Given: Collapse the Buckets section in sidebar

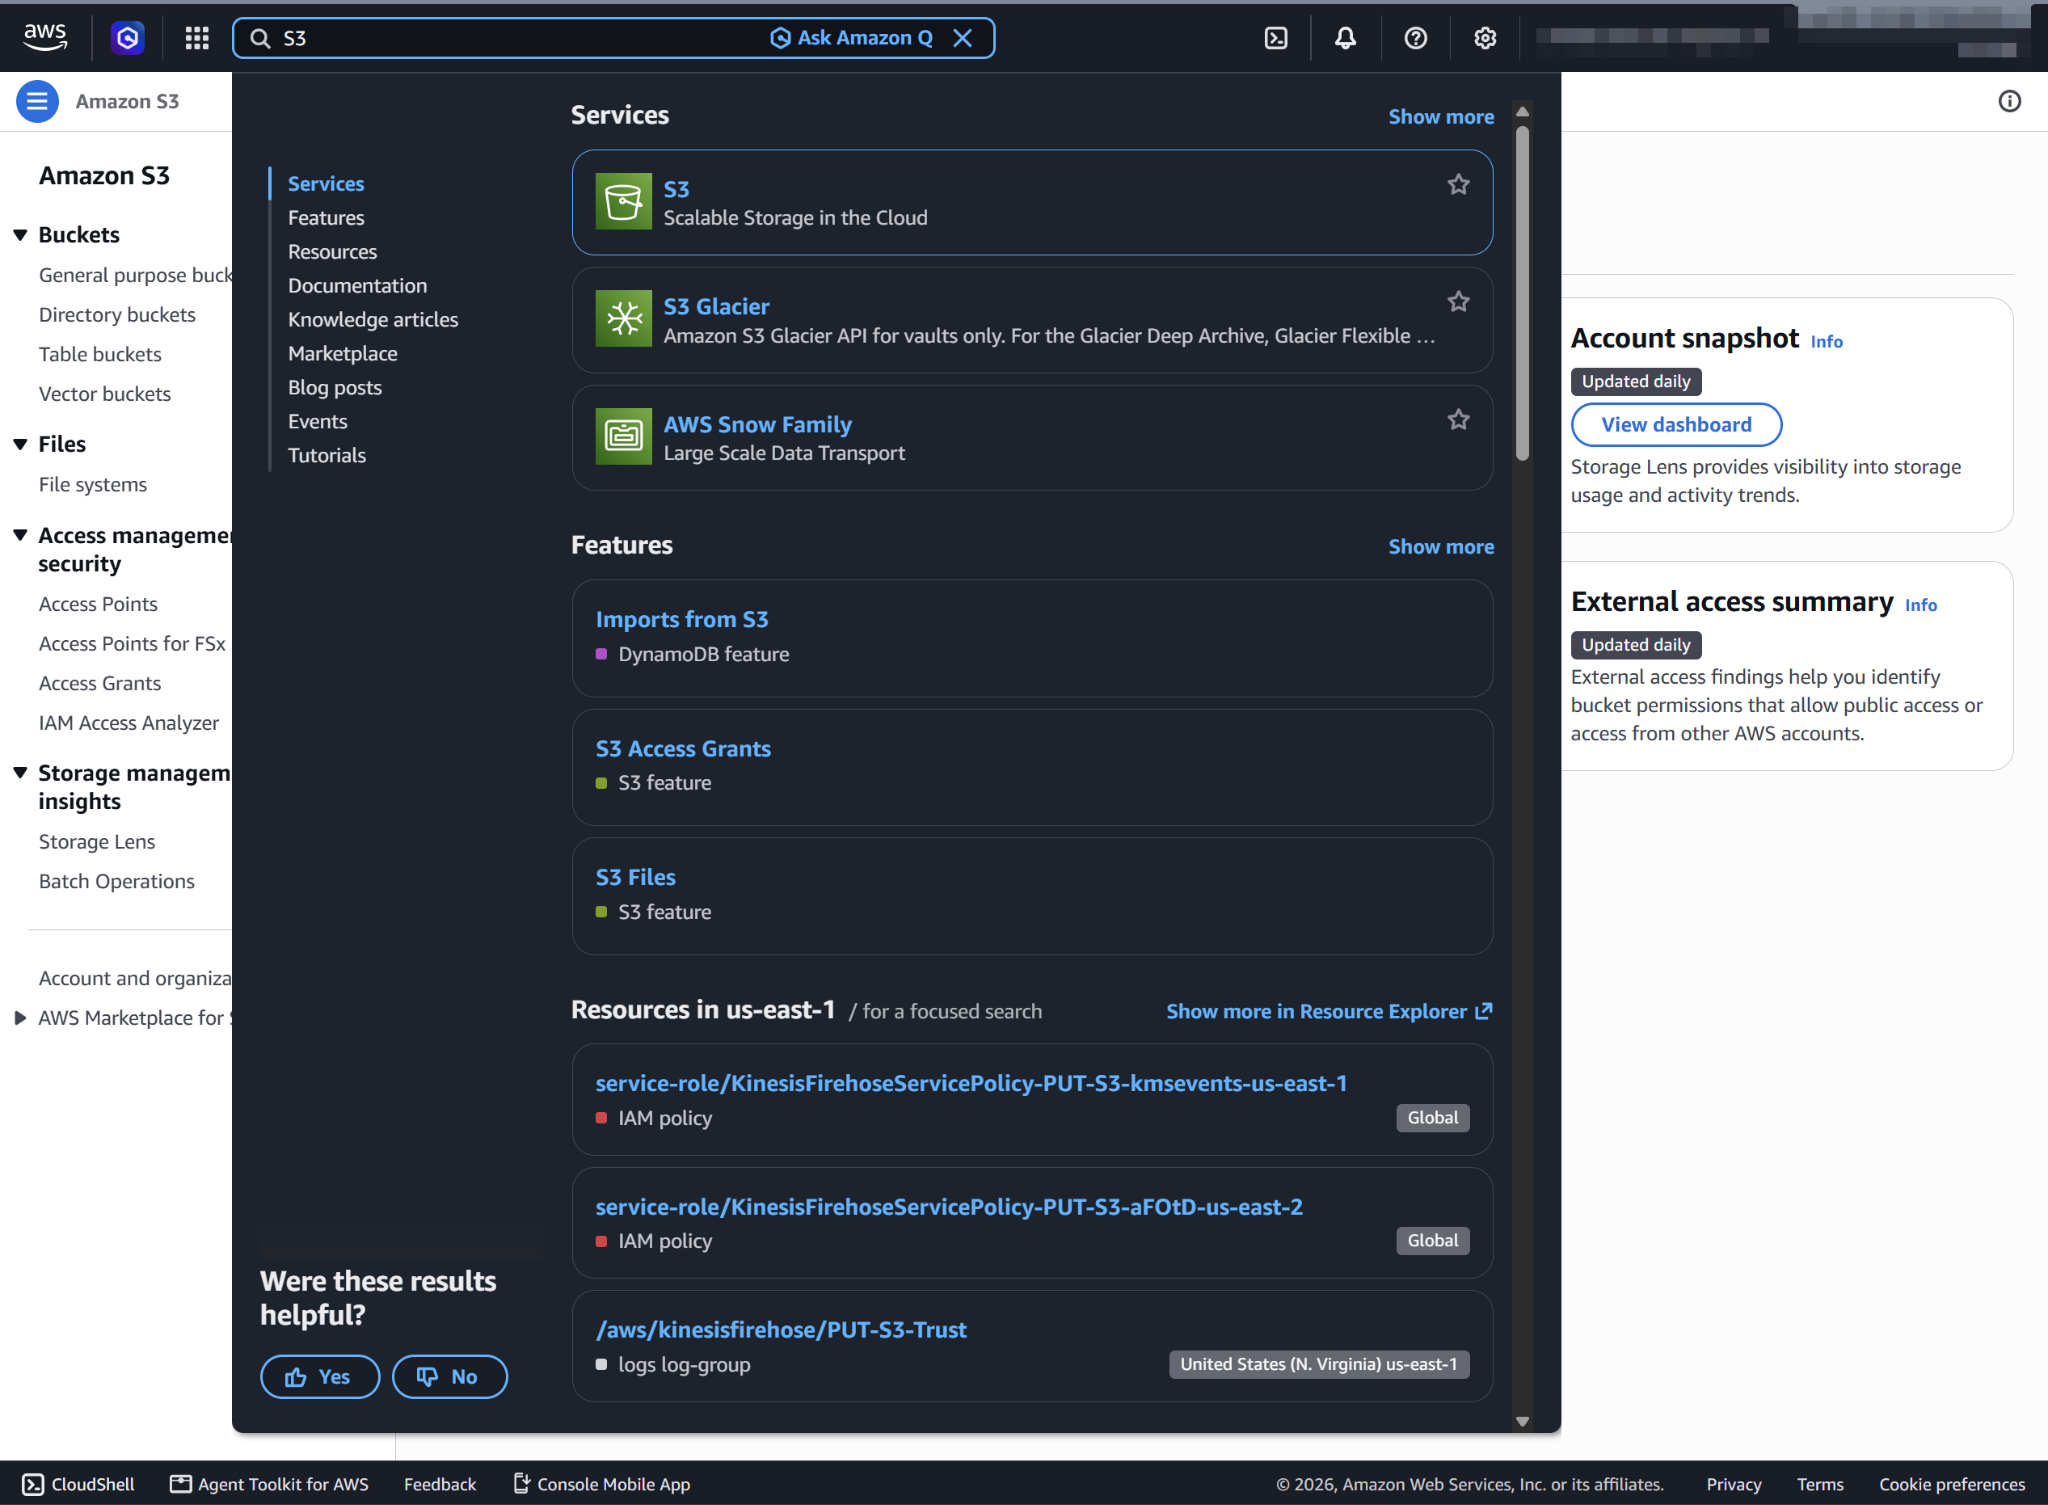Looking at the screenshot, I should click(20, 235).
